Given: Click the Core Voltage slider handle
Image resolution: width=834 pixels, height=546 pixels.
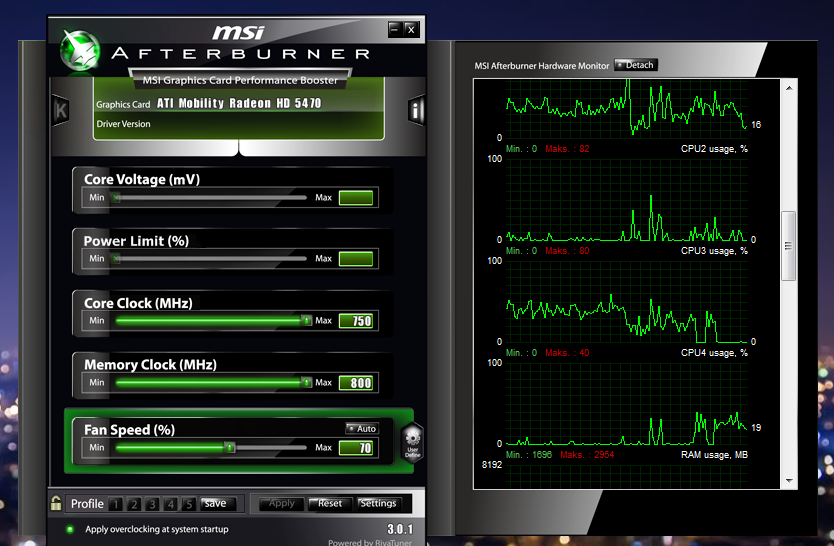Looking at the screenshot, I should pos(115,197).
